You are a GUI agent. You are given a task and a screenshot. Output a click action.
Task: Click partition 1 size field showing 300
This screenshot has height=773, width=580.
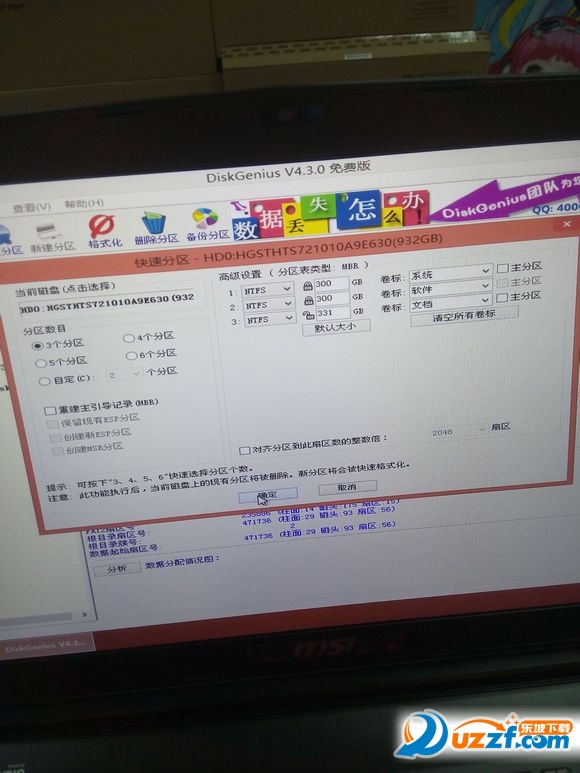pos(332,283)
